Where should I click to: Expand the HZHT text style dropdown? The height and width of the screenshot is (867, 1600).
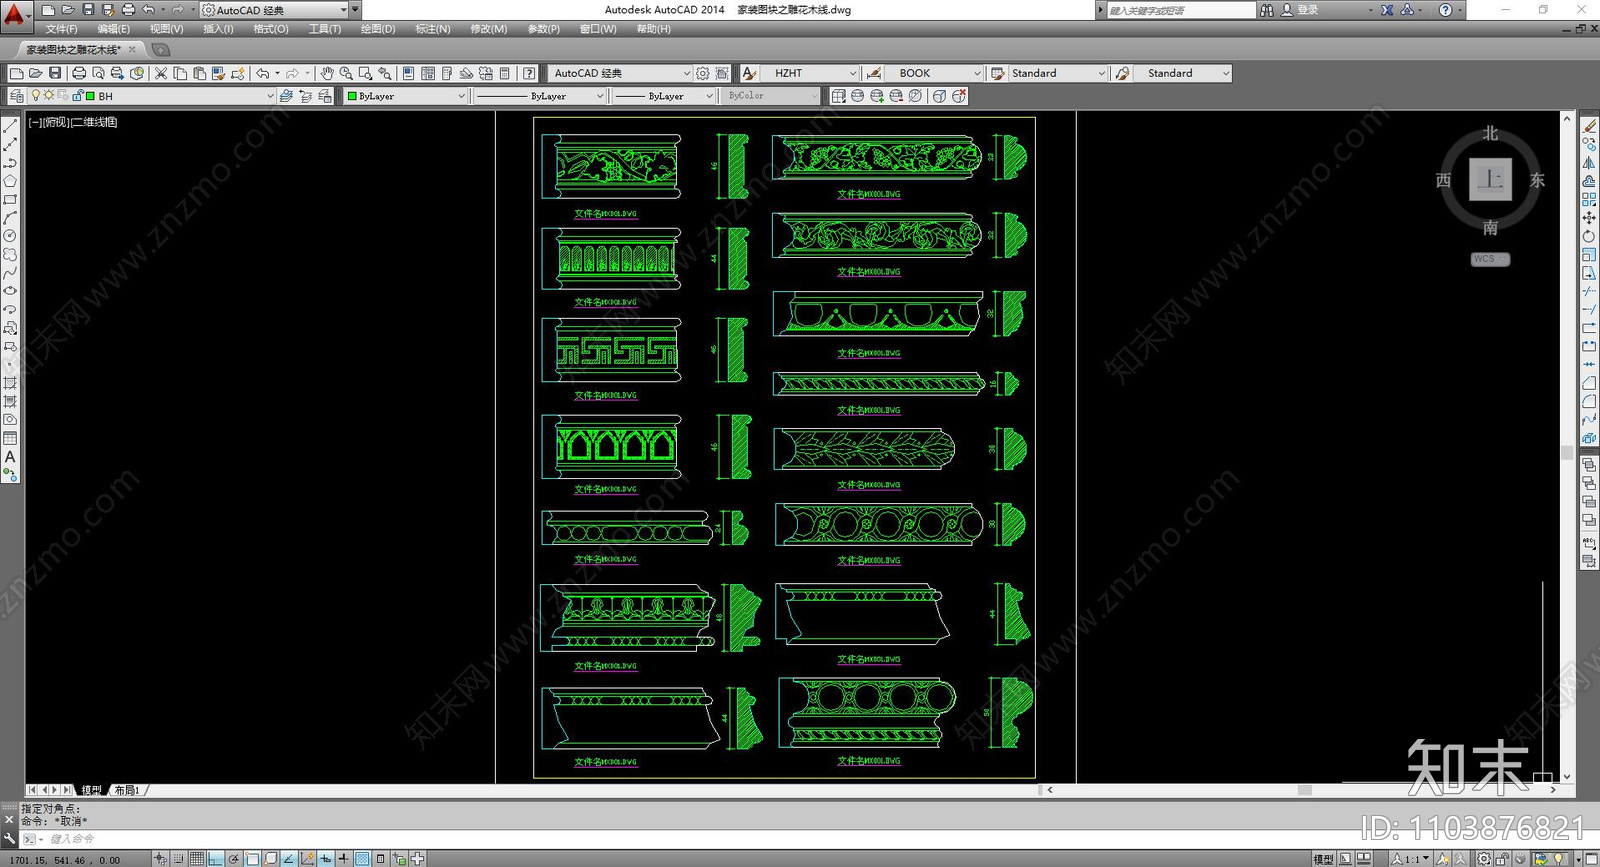tap(852, 73)
